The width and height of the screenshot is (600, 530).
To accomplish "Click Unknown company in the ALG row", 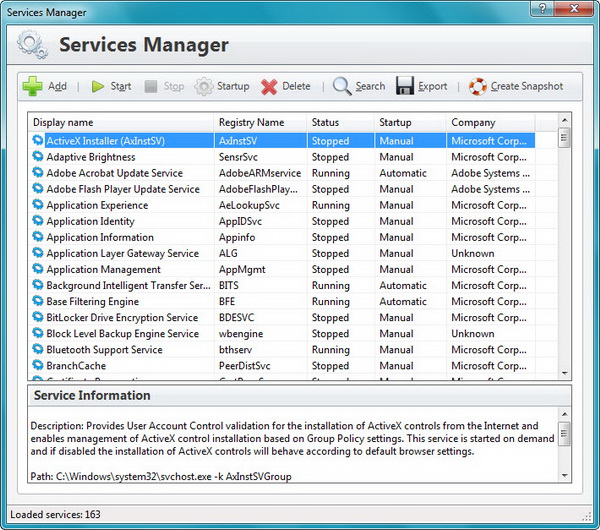I will [473, 253].
